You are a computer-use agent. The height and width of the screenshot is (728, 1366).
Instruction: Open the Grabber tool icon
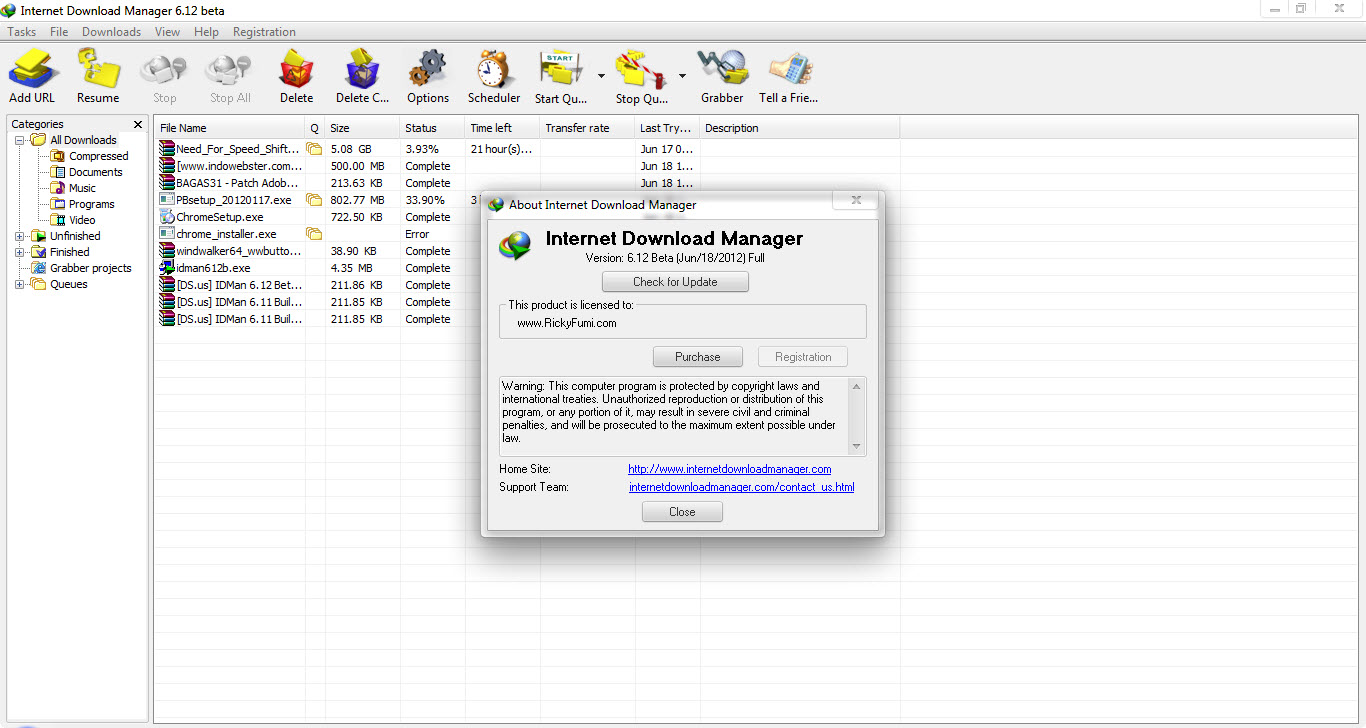click(x=722, y=69)
